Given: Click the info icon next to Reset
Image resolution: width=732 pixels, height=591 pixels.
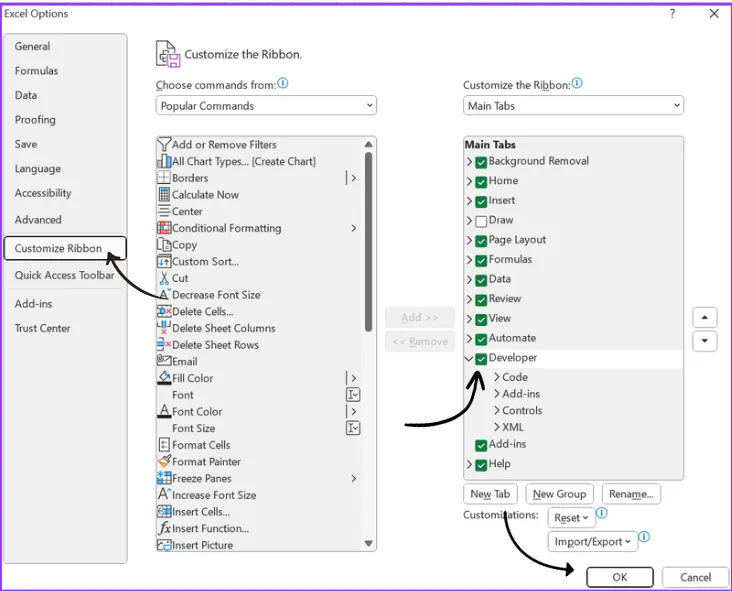Looking at the screenshot, I should (x=602, y=513).
